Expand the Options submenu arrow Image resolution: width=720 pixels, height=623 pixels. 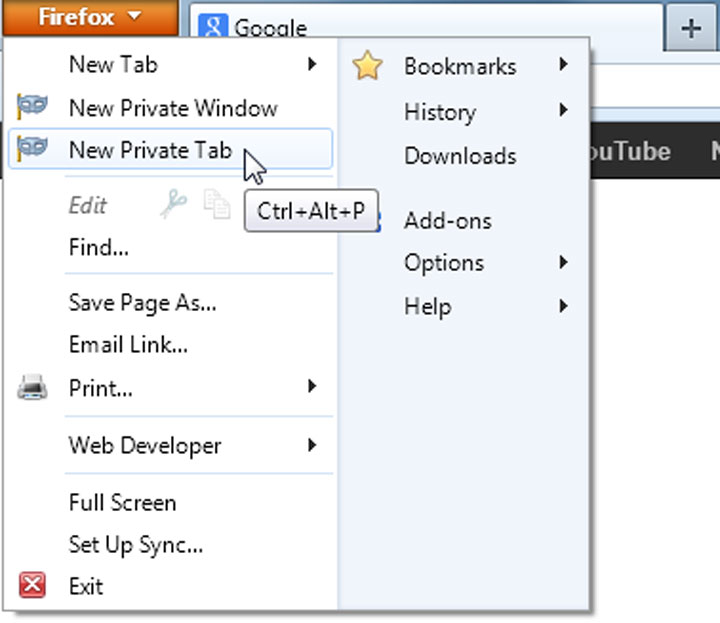(563, 262)
